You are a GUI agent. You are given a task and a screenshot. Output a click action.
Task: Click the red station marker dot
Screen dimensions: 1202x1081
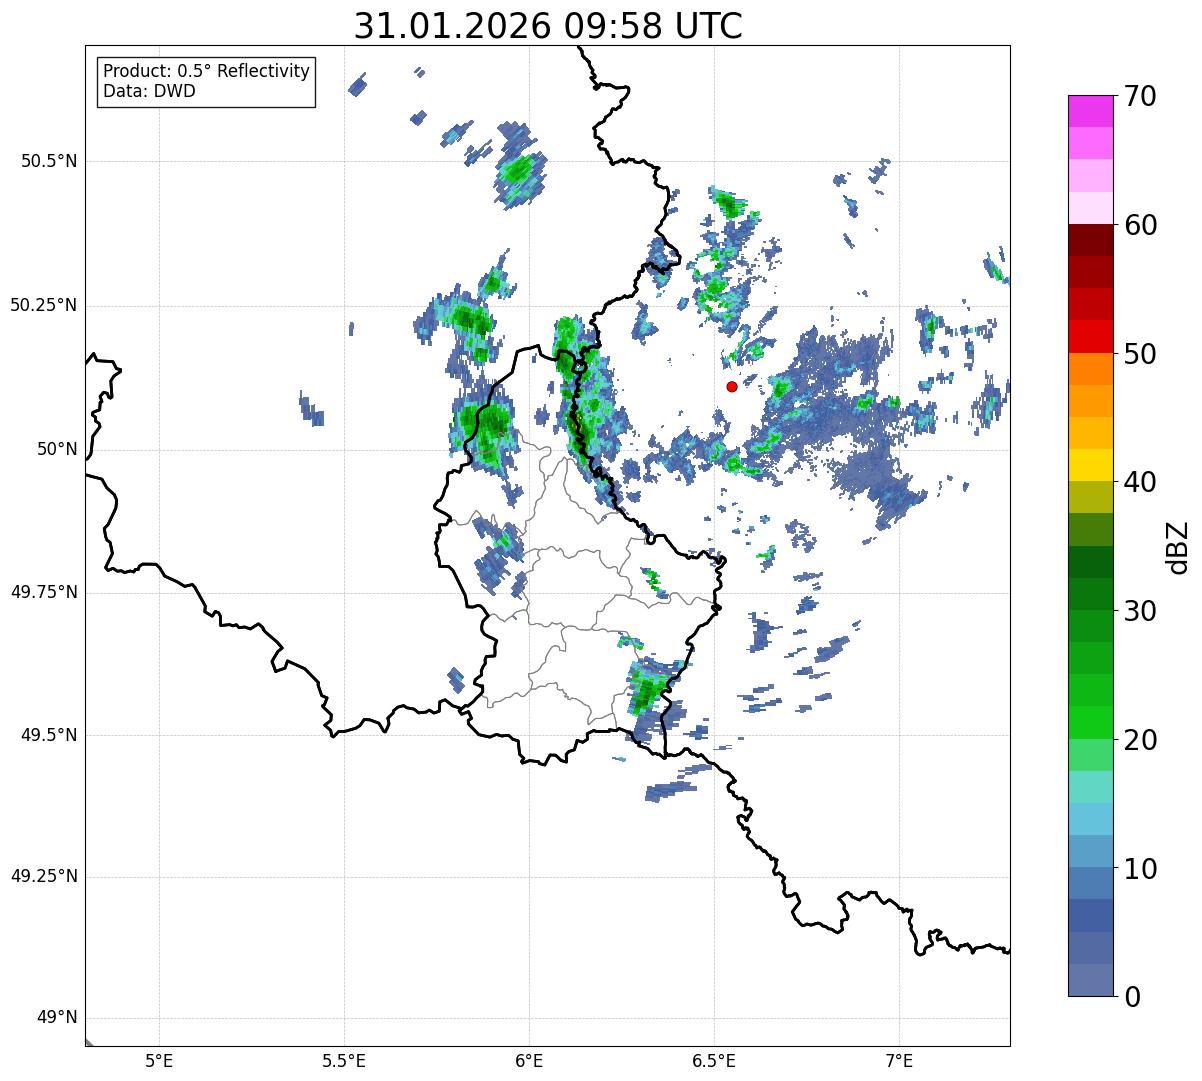coord(732,386)
